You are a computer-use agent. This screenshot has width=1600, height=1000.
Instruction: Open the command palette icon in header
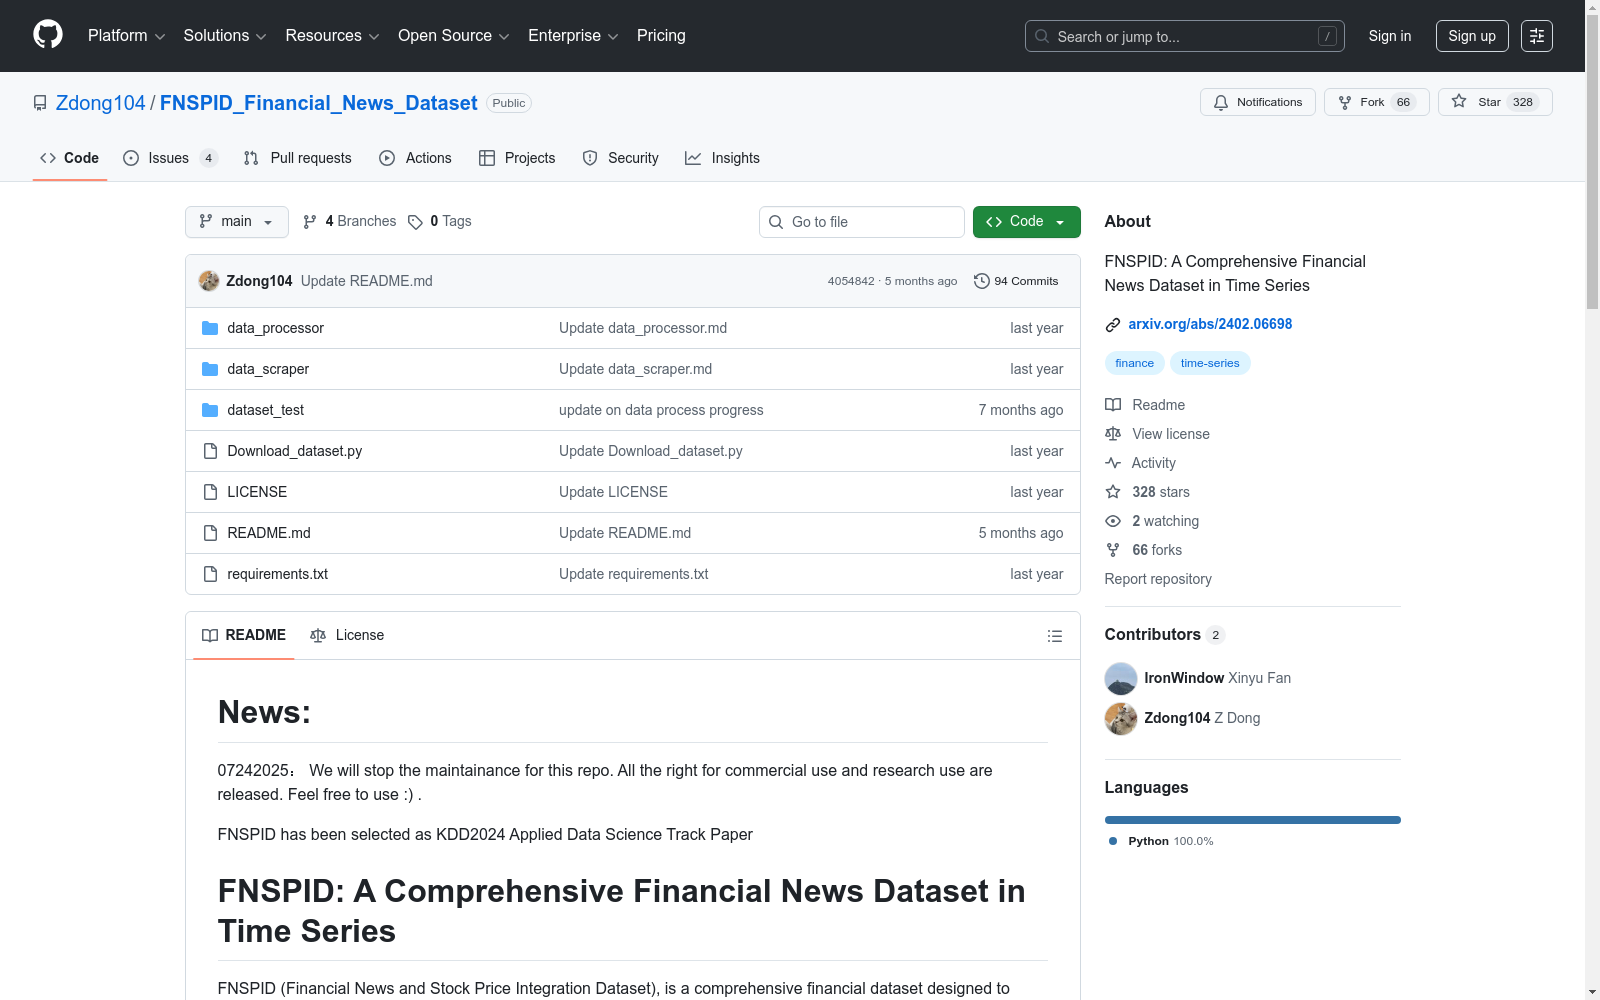pos(1537,36)
